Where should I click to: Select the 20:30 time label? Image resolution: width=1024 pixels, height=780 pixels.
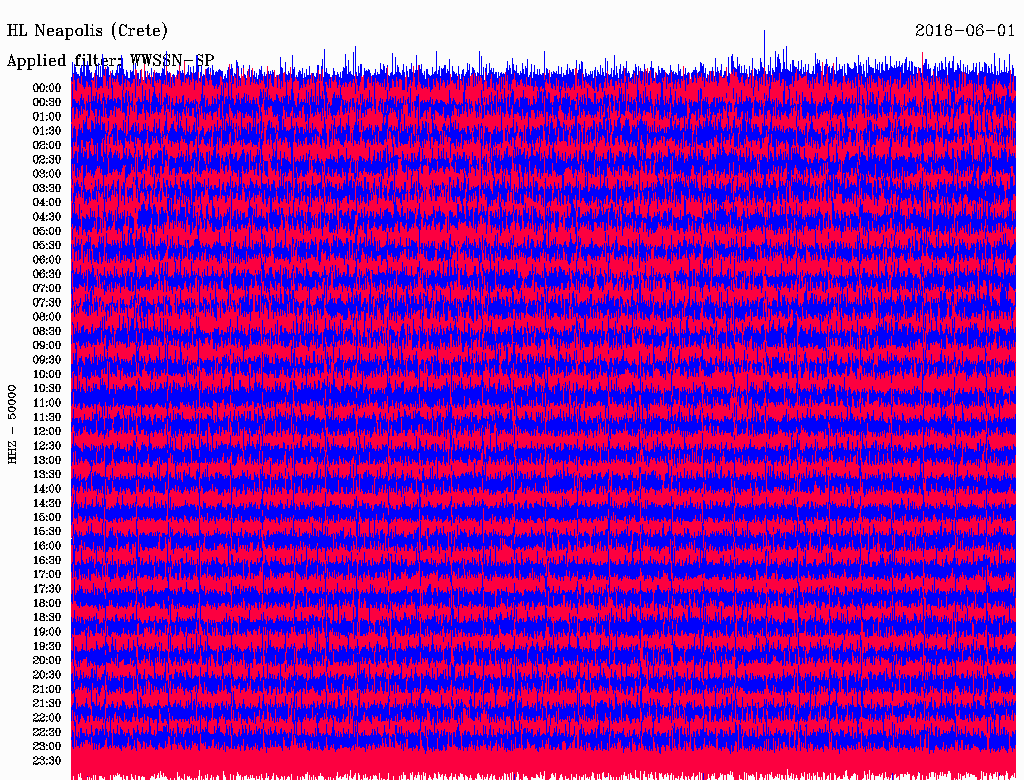click(x=47, y=675)
